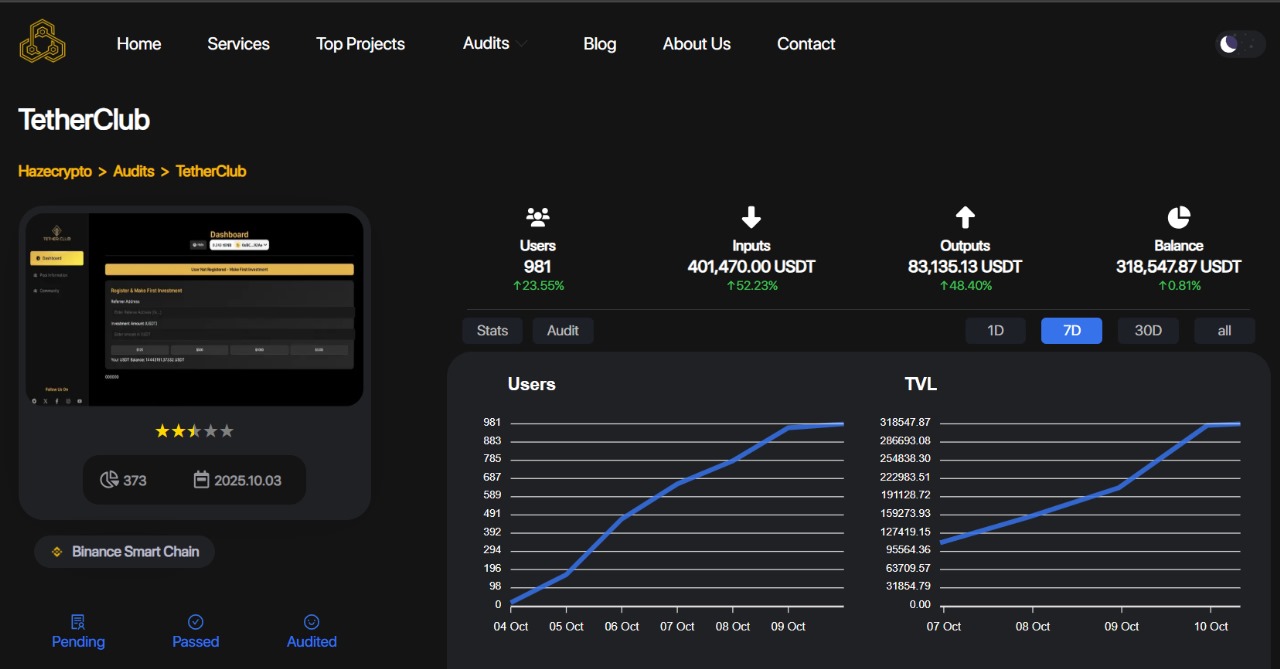Select the 1D time range
The image size is (1280, 669).
tap(995, 331)
